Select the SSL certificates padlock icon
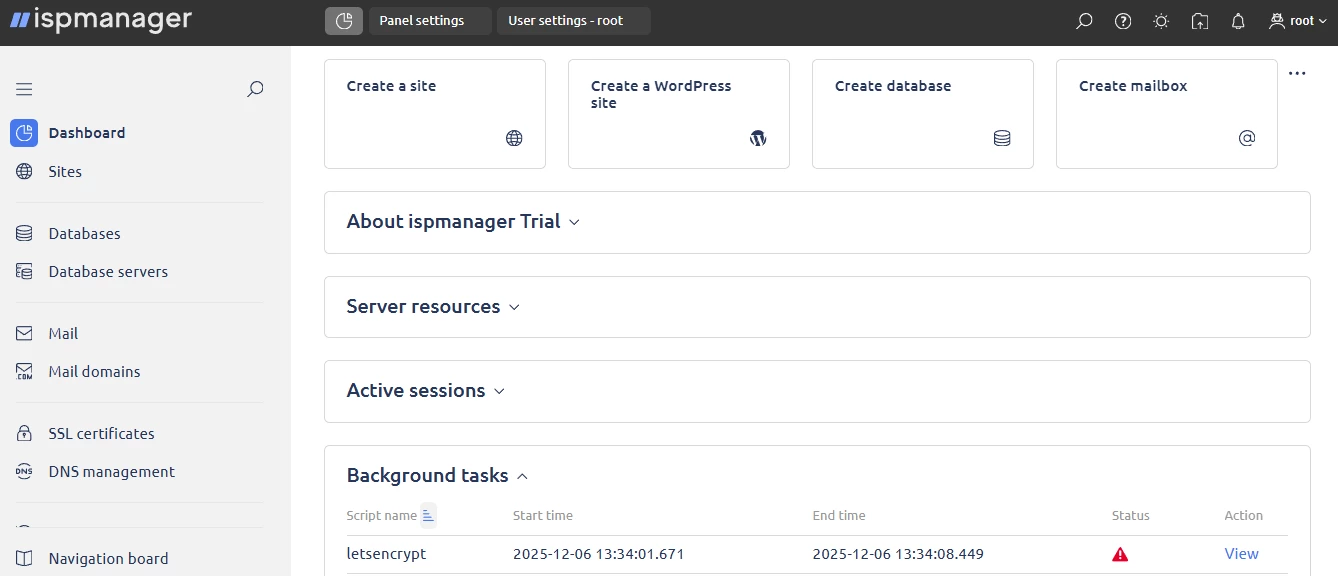The image size is (1338, 576). click(x=23, y=433)
